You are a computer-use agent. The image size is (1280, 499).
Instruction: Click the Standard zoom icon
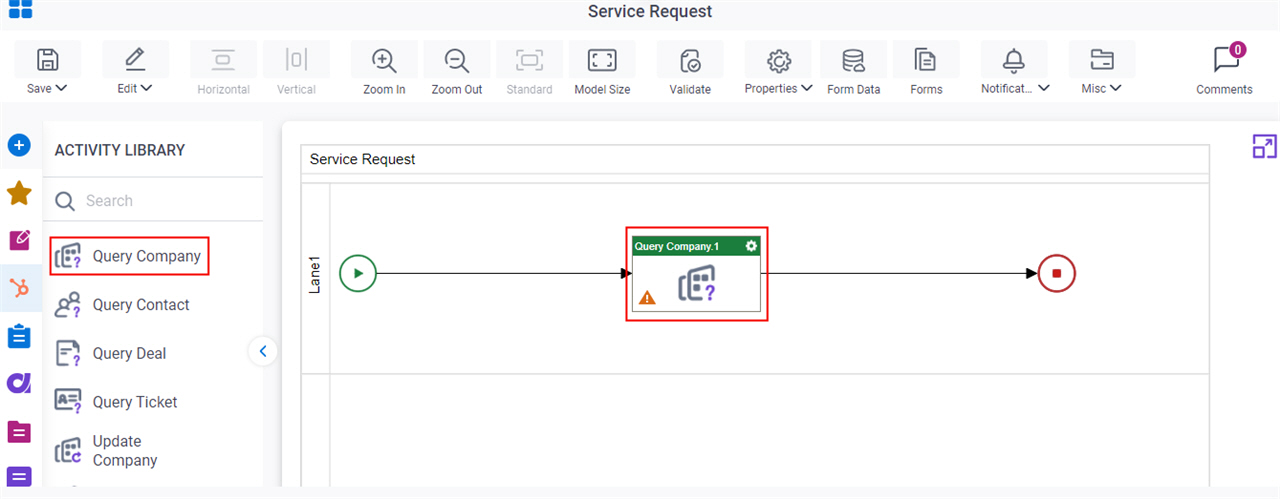[x=529, y=60]
